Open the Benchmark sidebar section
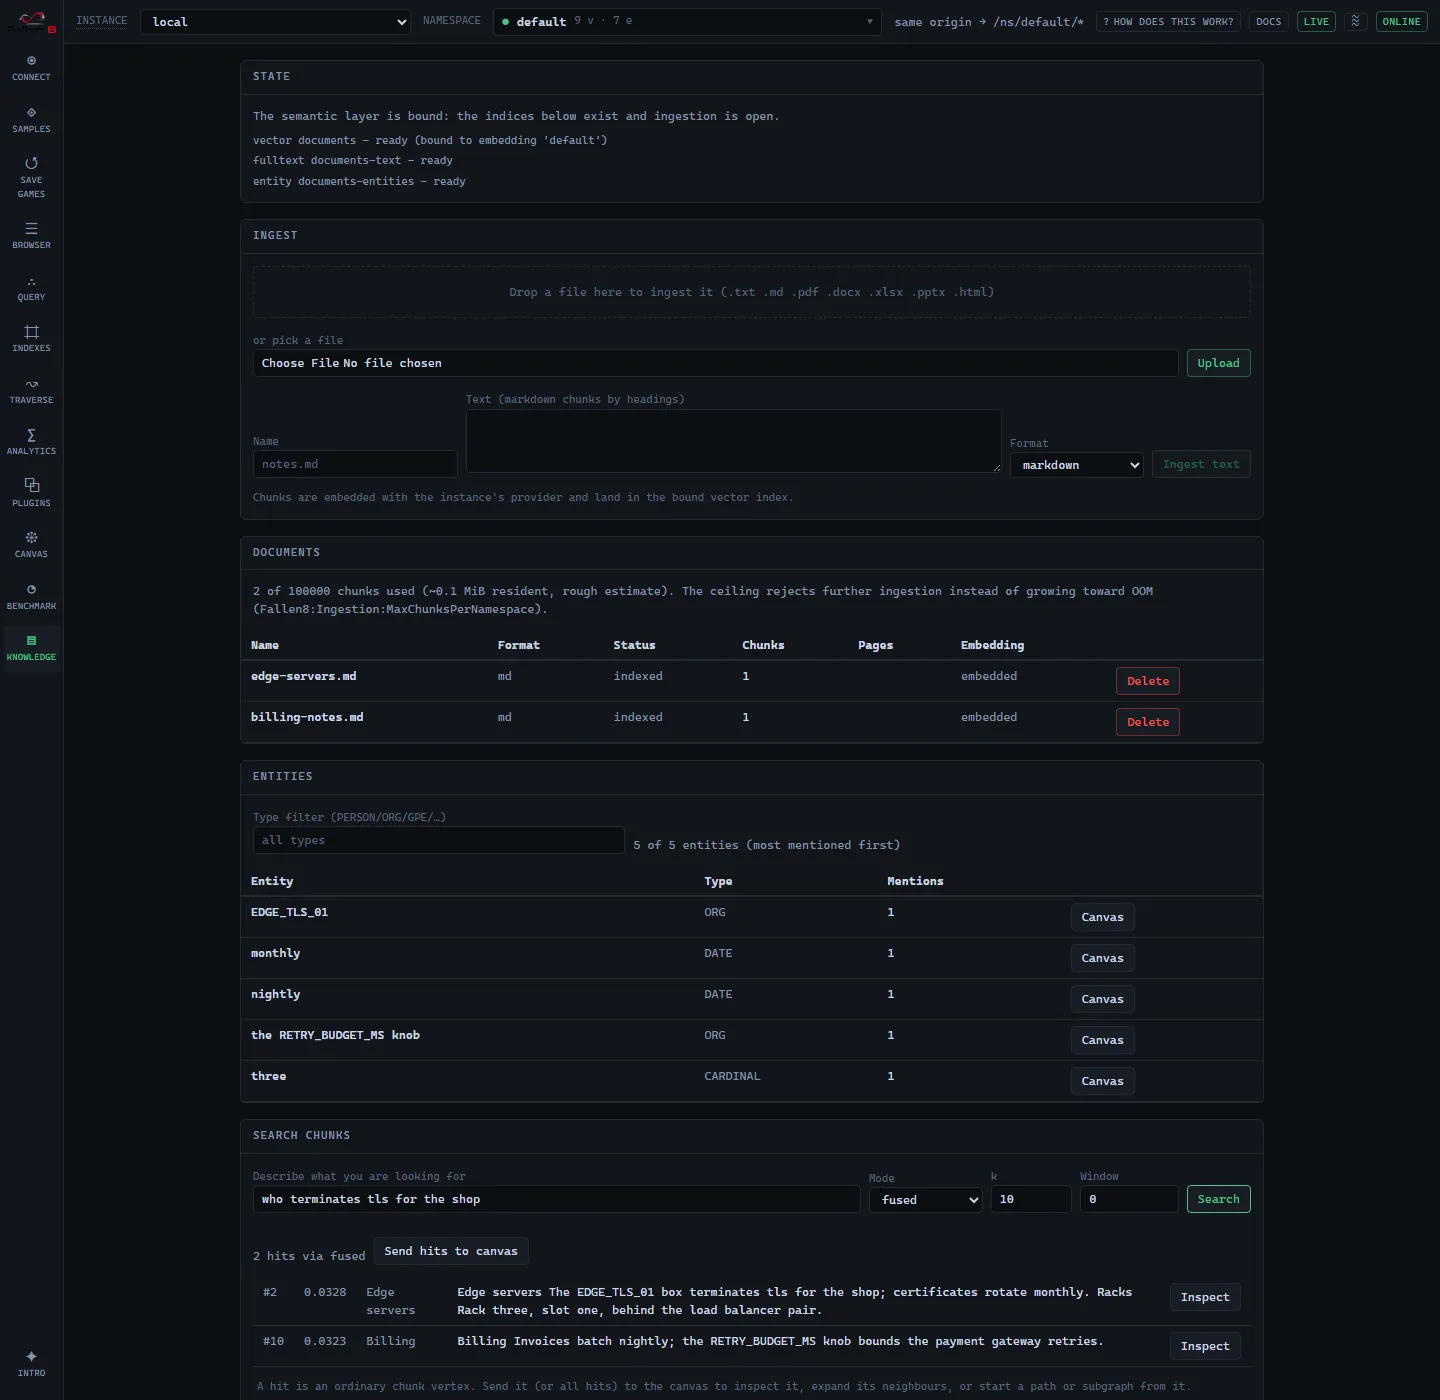1440x1400 pixels. point(31,597)
